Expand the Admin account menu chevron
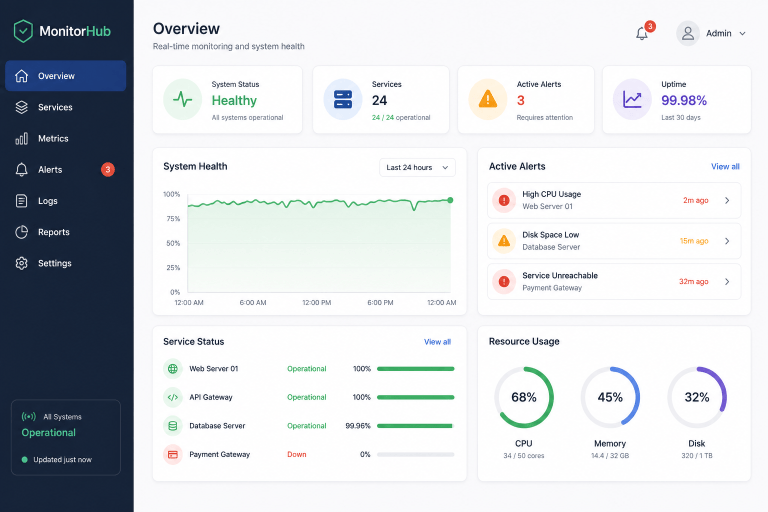Screen dimensions: 768x512 [x=743, y=33]
